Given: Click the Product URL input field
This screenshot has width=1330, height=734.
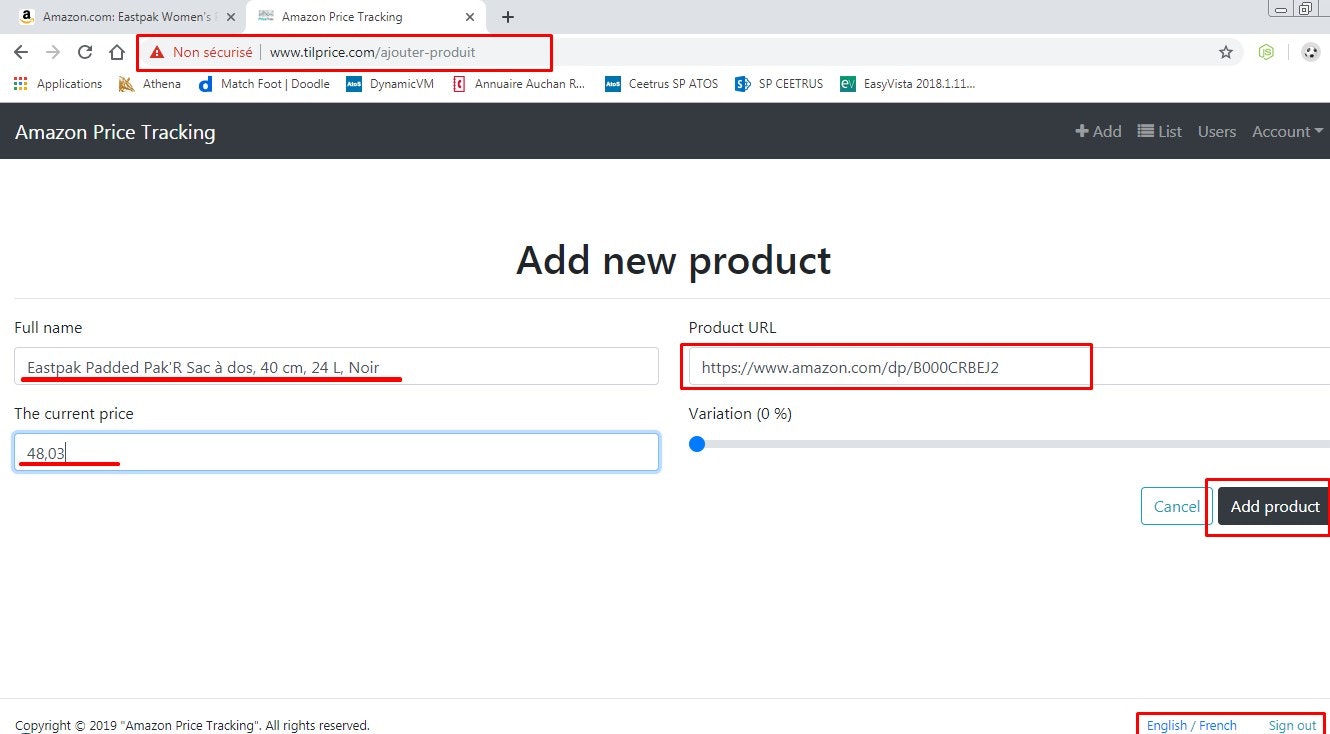Looking at the screenshot, I should pos(1009,366).
